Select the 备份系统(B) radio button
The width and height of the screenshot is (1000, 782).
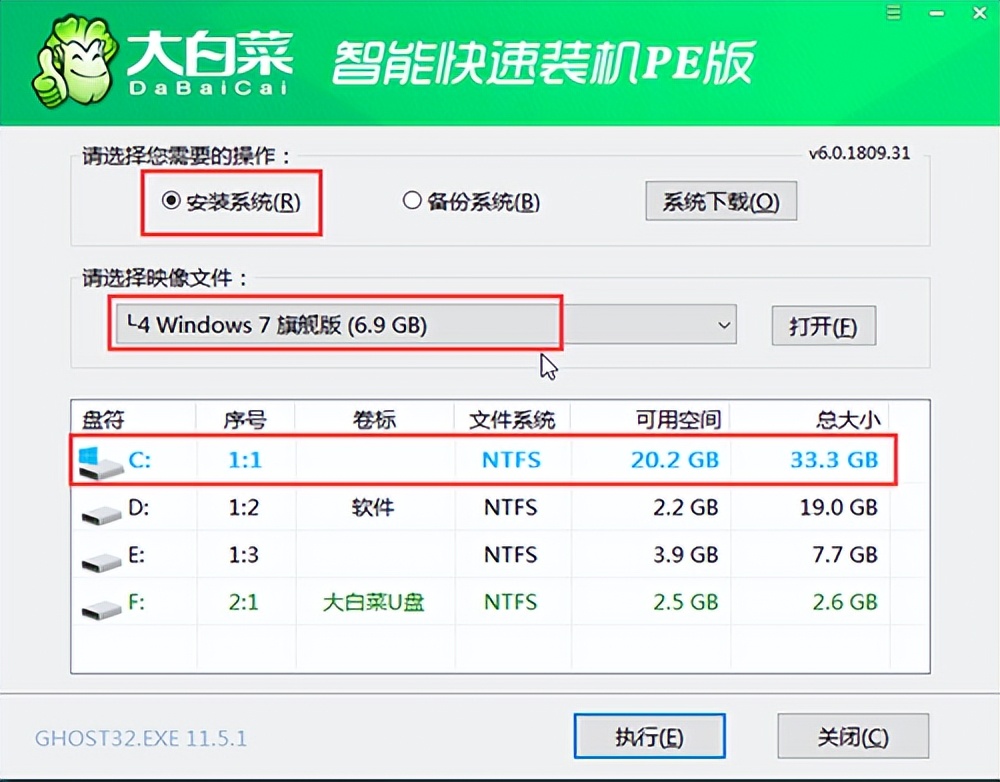(411, 201)
